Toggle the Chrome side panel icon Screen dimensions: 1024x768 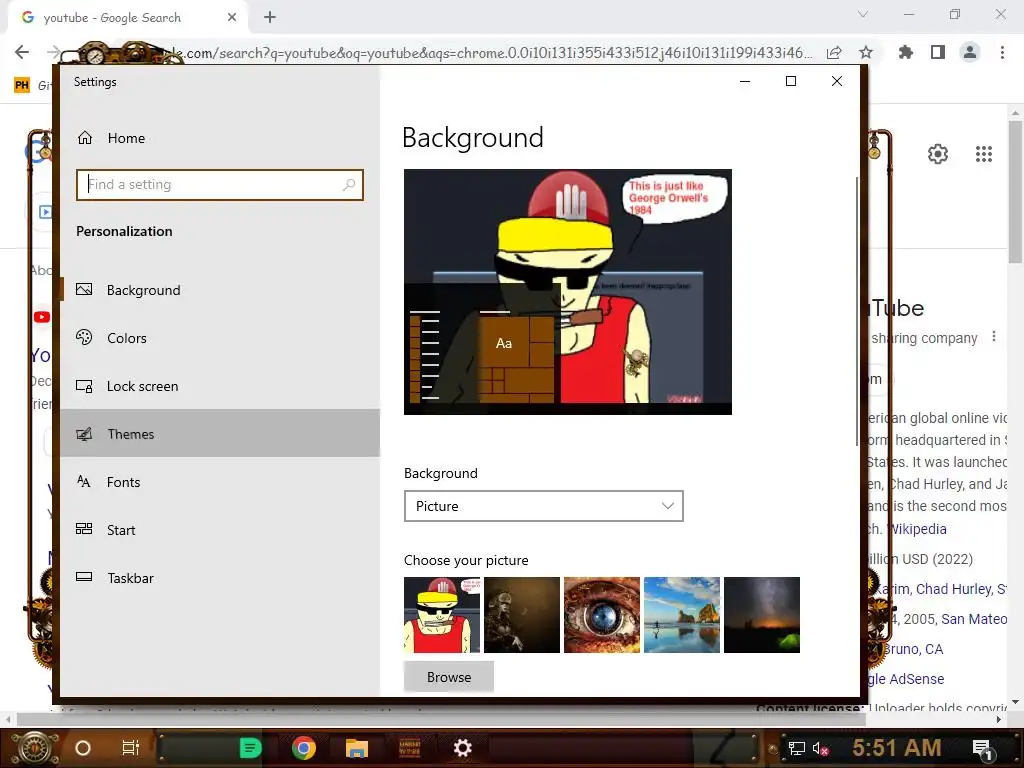938,52
